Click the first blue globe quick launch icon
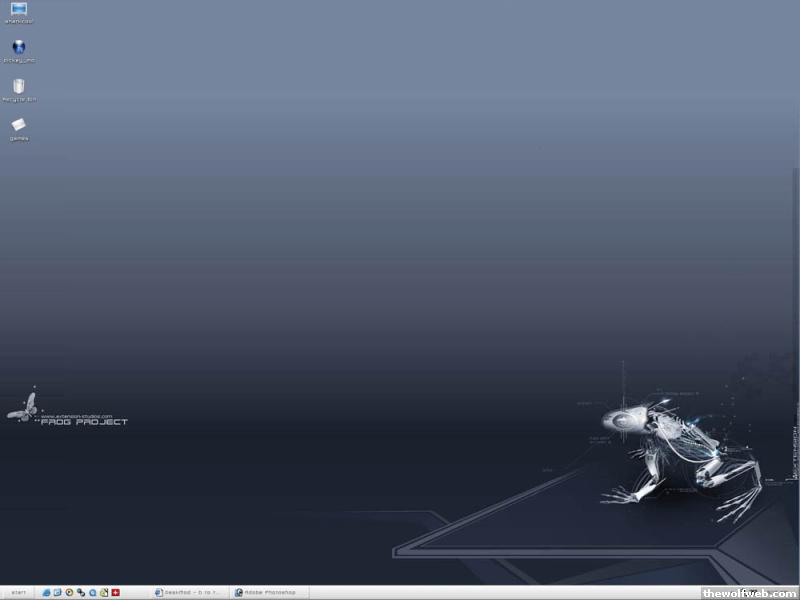Screen dimensions: 800x600 [46, 593]
